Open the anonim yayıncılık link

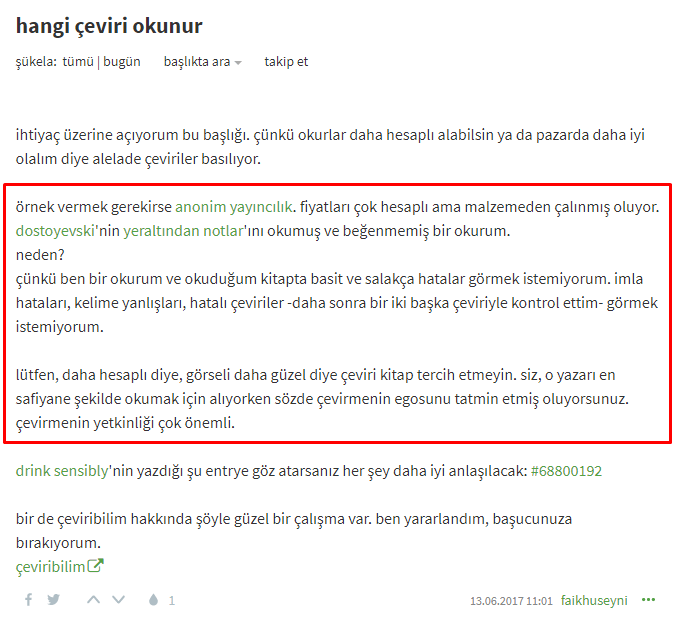click(x=234, y=207)
